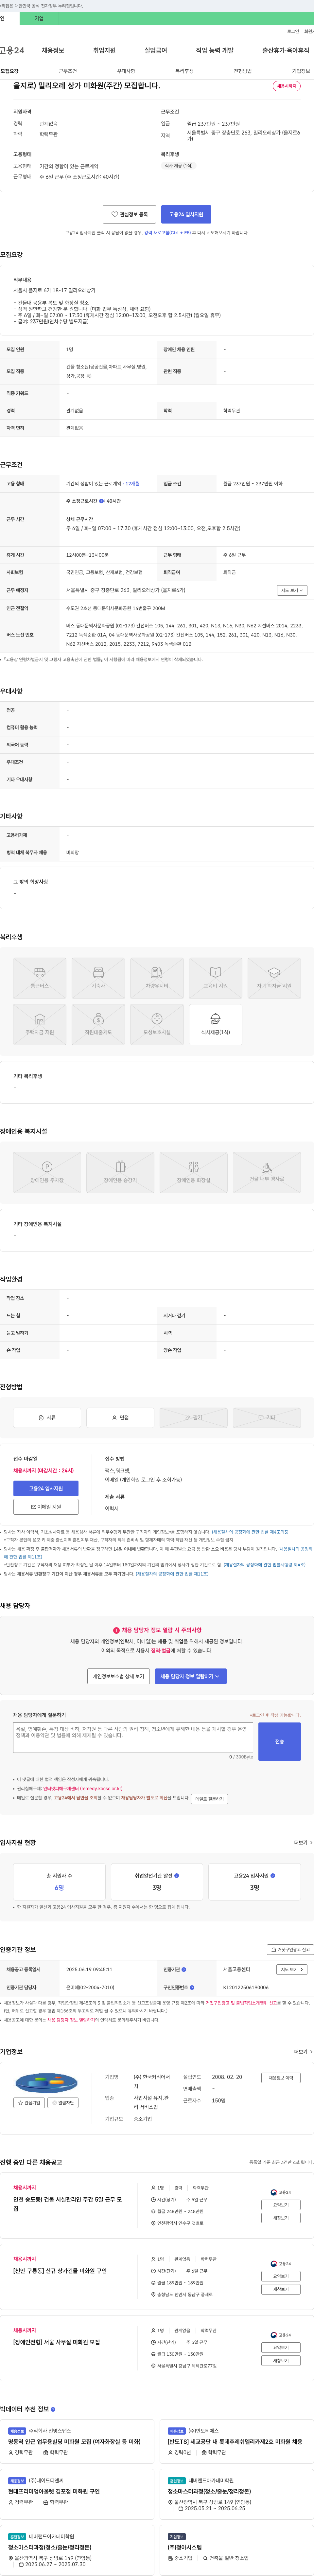Open the 취업지원 menu

(104, 50)
